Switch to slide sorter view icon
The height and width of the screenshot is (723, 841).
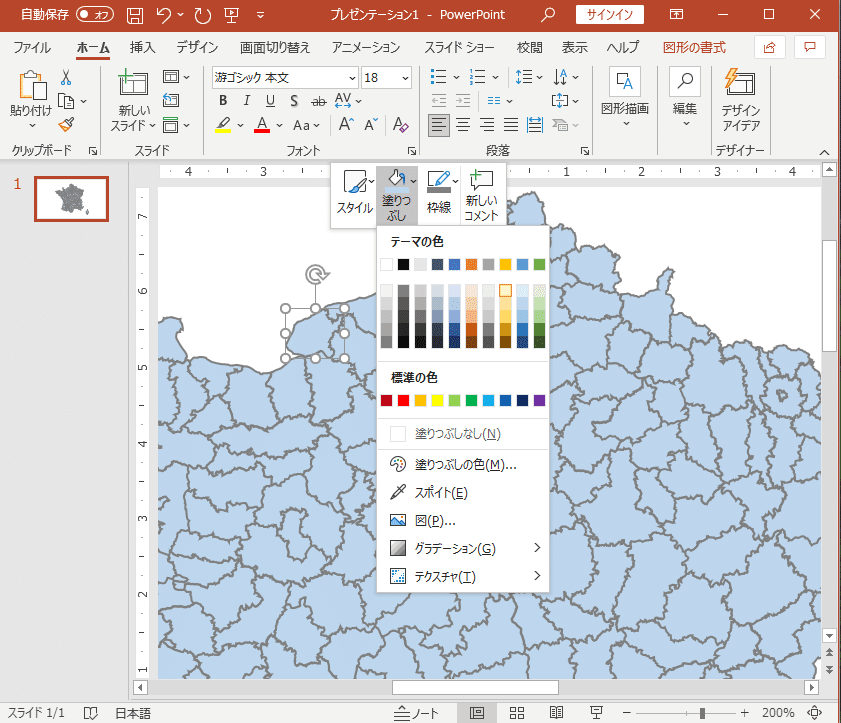point(517,713)
